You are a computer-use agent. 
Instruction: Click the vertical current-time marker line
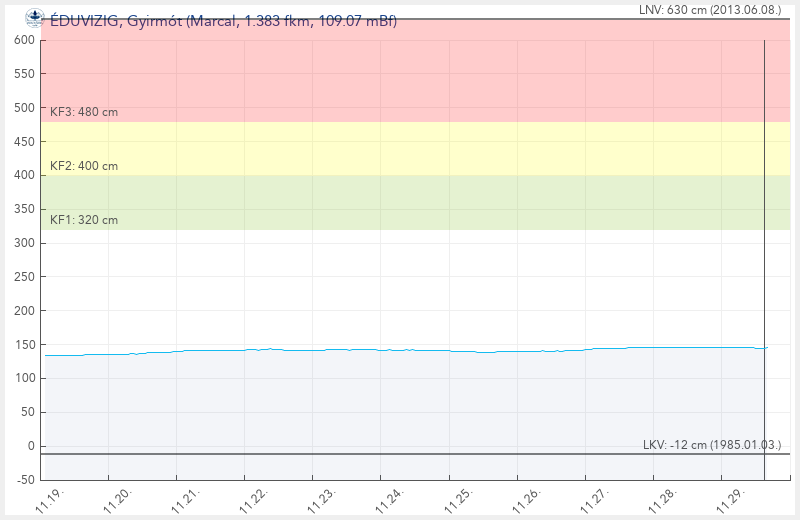coord(764,250)
